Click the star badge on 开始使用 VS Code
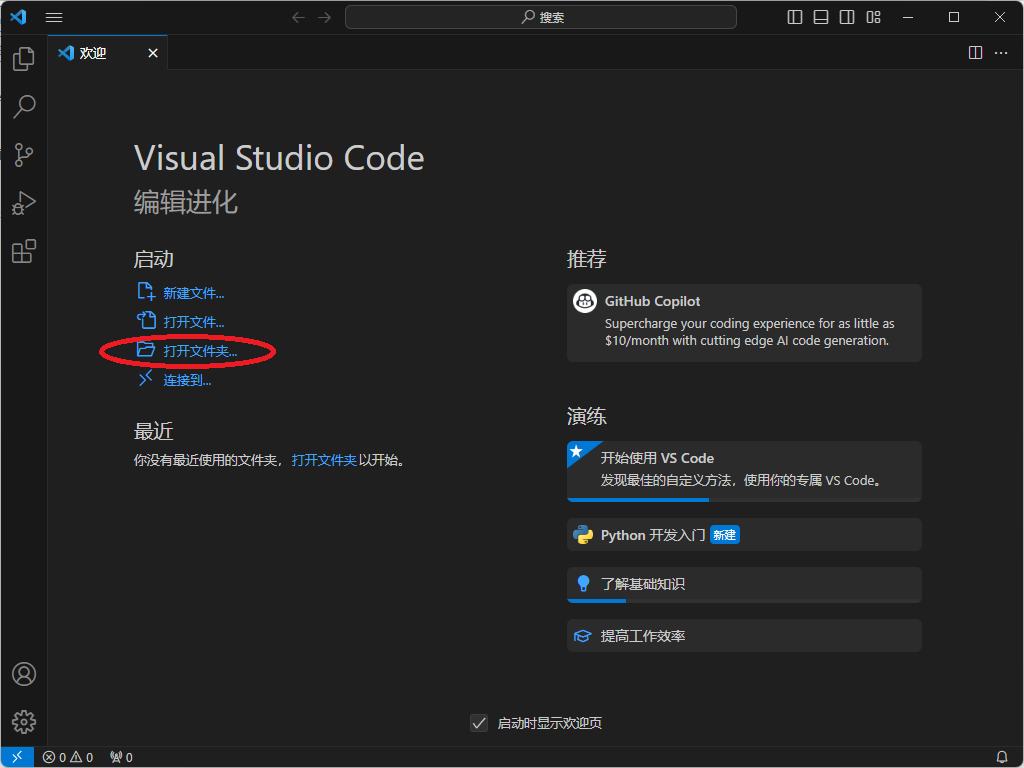The width and height of the screenshot is (1024, 768). [x=577, y=451]
